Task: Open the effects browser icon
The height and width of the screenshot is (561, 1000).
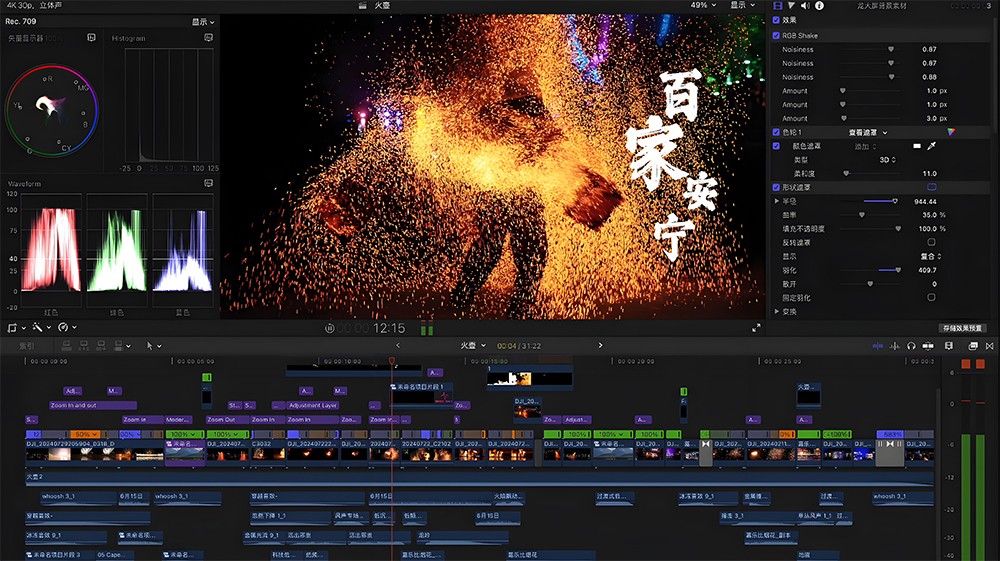Action: [973, 346]
